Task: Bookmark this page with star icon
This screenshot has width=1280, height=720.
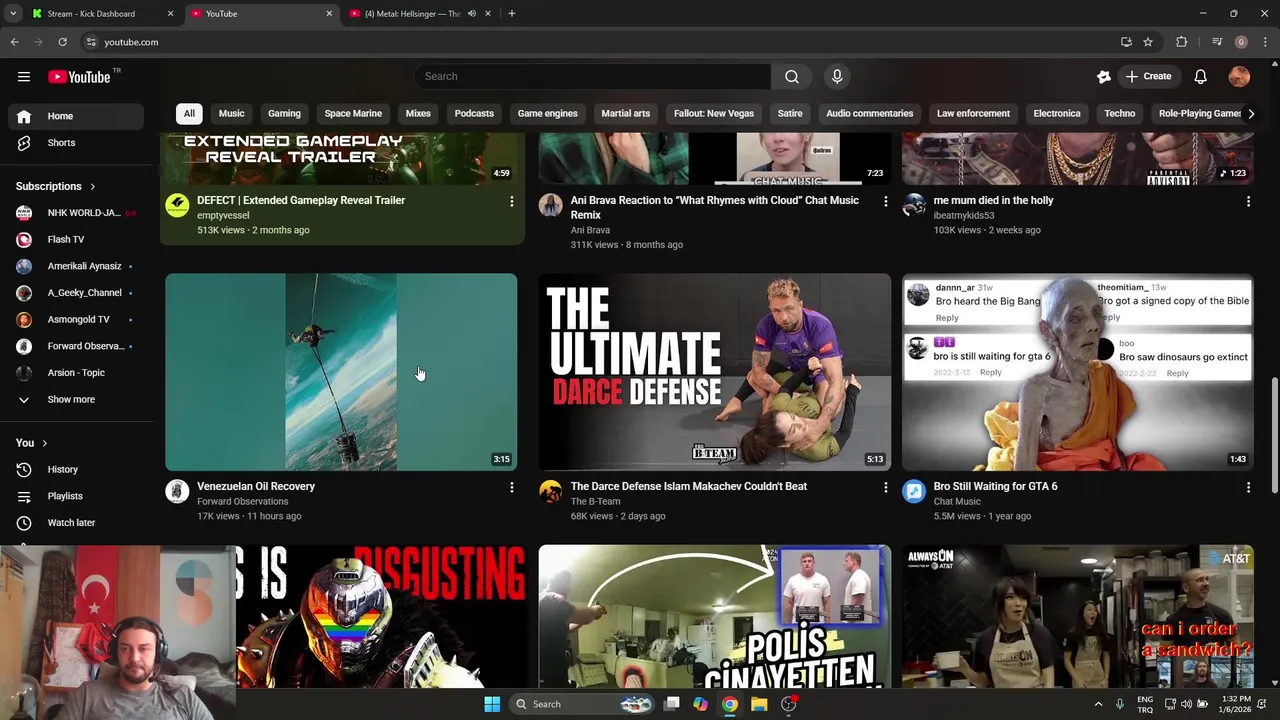Action: coord(1148,42)
